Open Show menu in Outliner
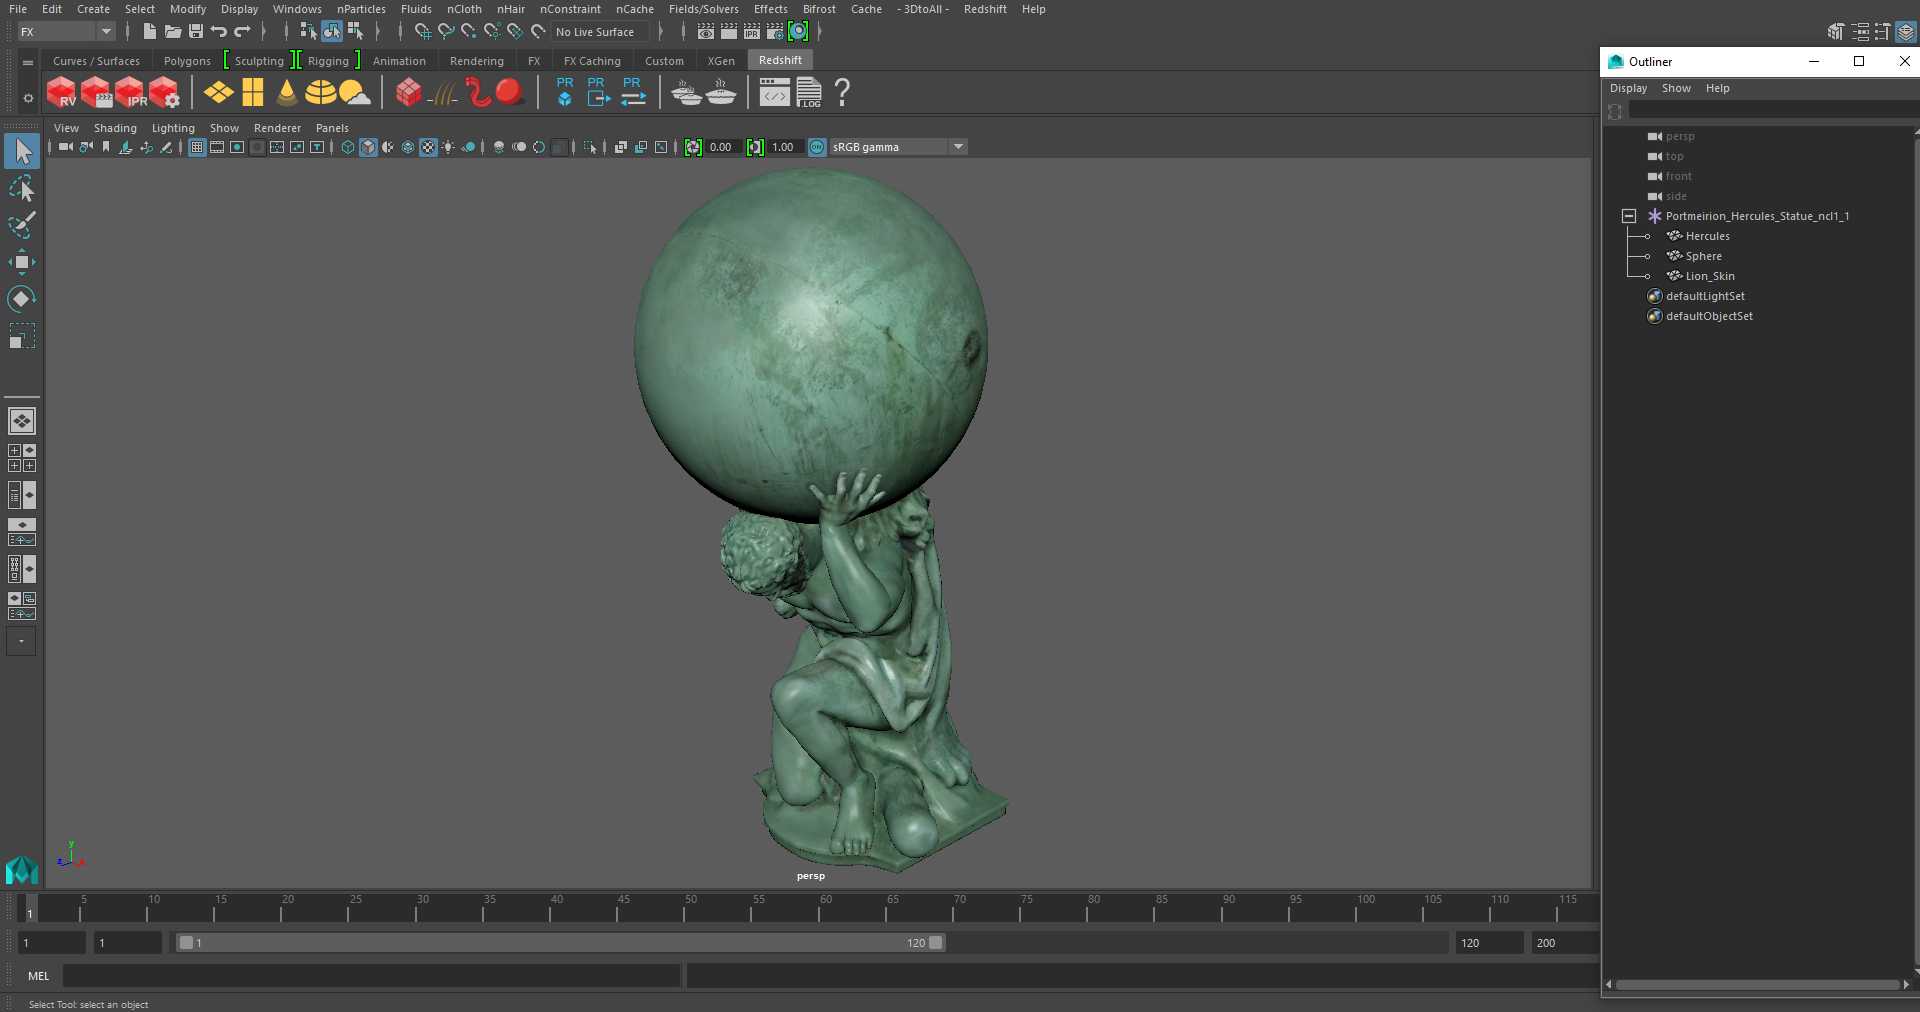The height and width of the screenshot is (1012, 1920). (1676, 88)
